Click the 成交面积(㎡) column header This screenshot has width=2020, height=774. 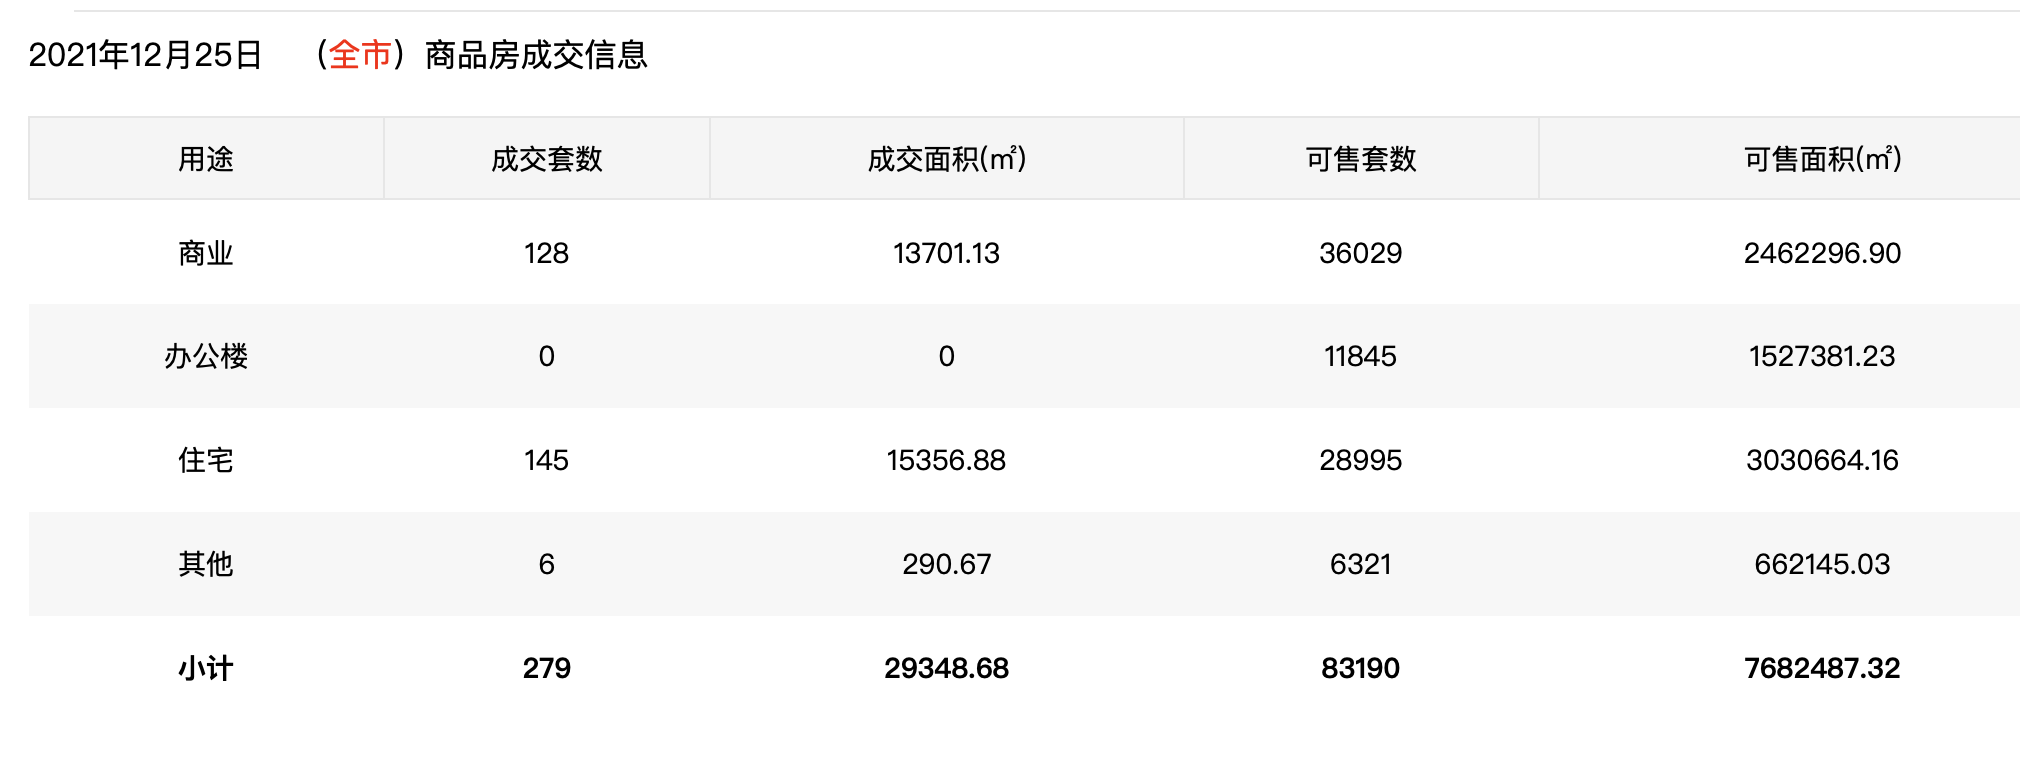(x=946, y=159)
